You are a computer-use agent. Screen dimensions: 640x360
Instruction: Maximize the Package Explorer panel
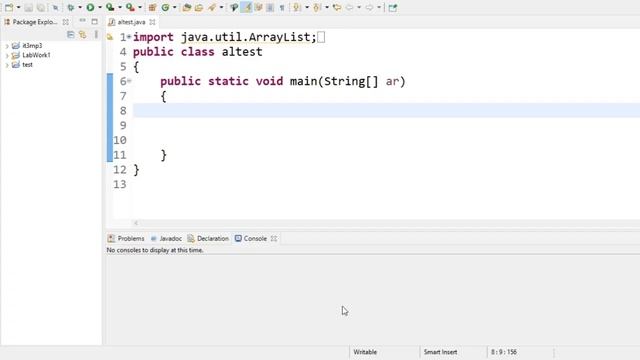(x=95, y=21)
